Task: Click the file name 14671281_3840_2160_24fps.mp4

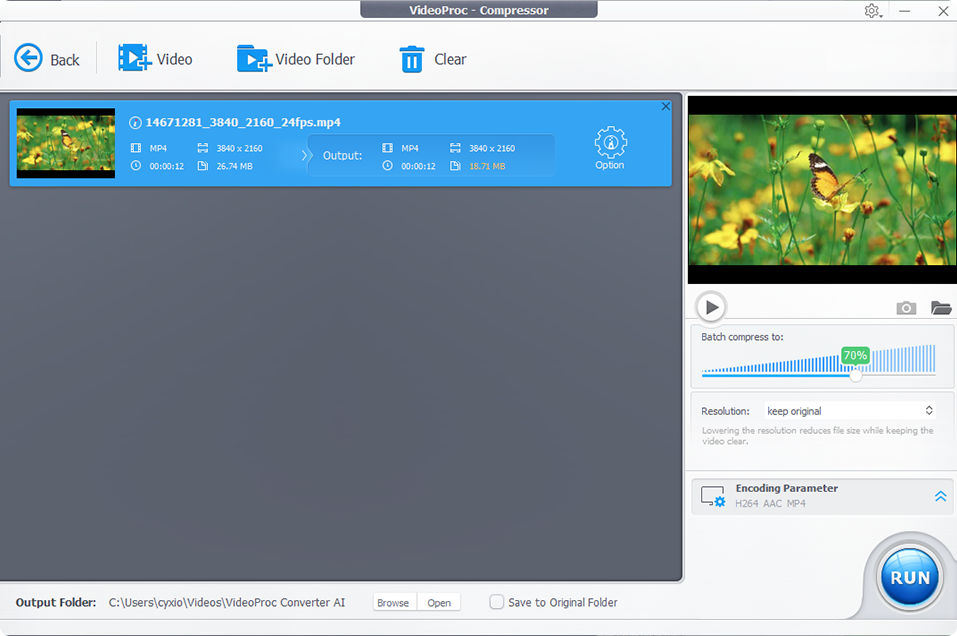Action: pos(243,123)
